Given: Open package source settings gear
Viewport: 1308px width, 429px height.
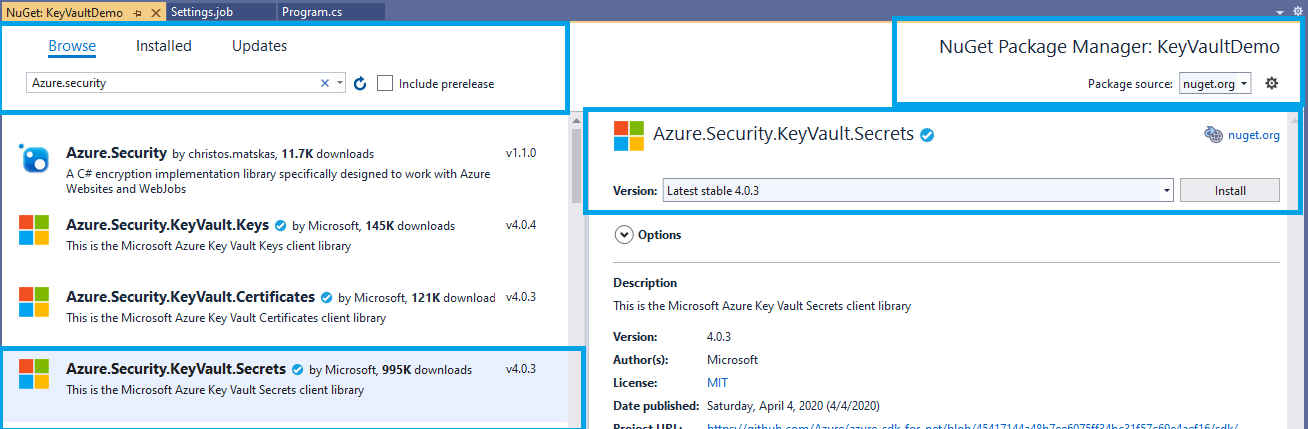Looking at the screenshot, I should click(1272, 84).
